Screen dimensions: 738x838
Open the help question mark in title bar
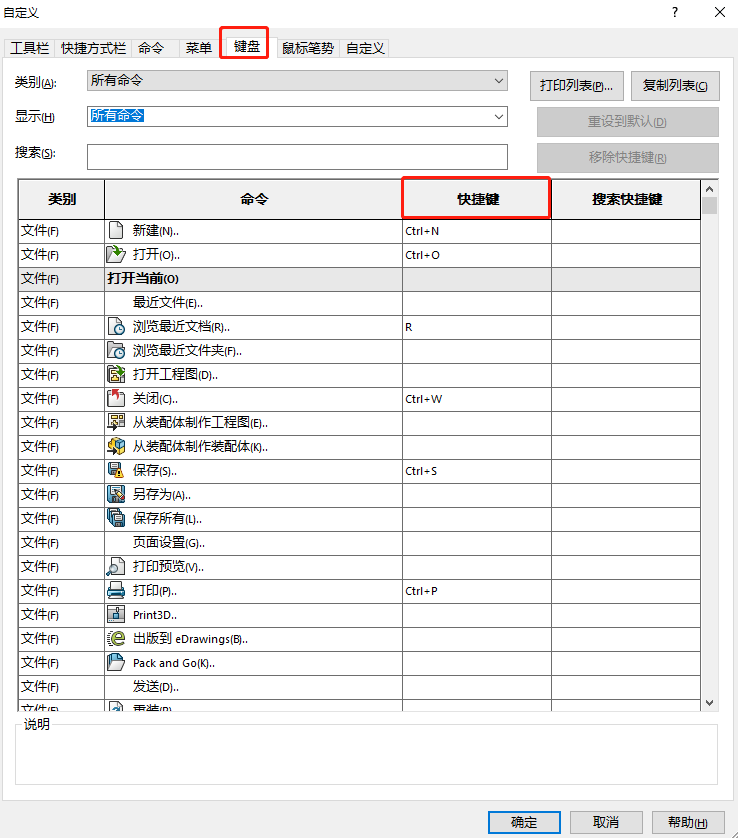click(675, 12)
